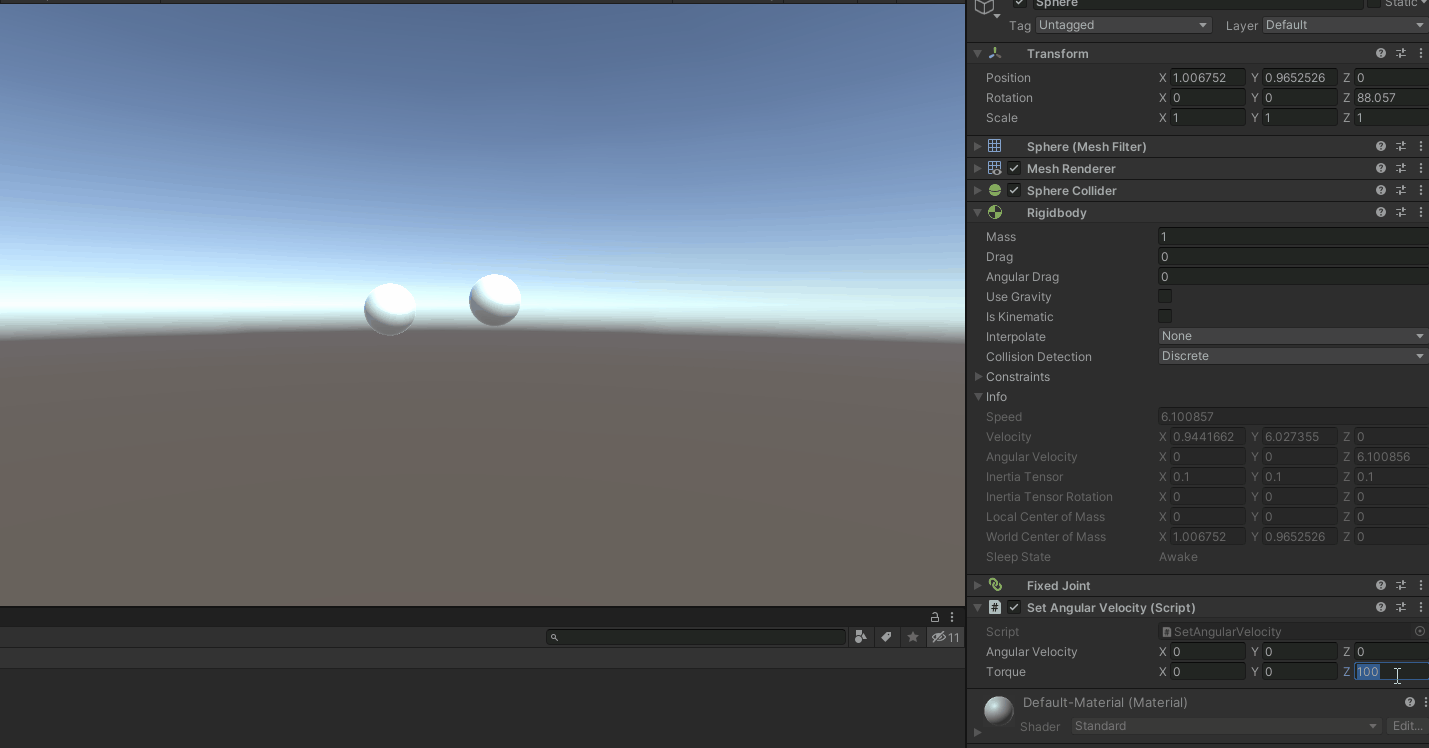Disable the Set Angular Velocity script

click(1013, 607)
